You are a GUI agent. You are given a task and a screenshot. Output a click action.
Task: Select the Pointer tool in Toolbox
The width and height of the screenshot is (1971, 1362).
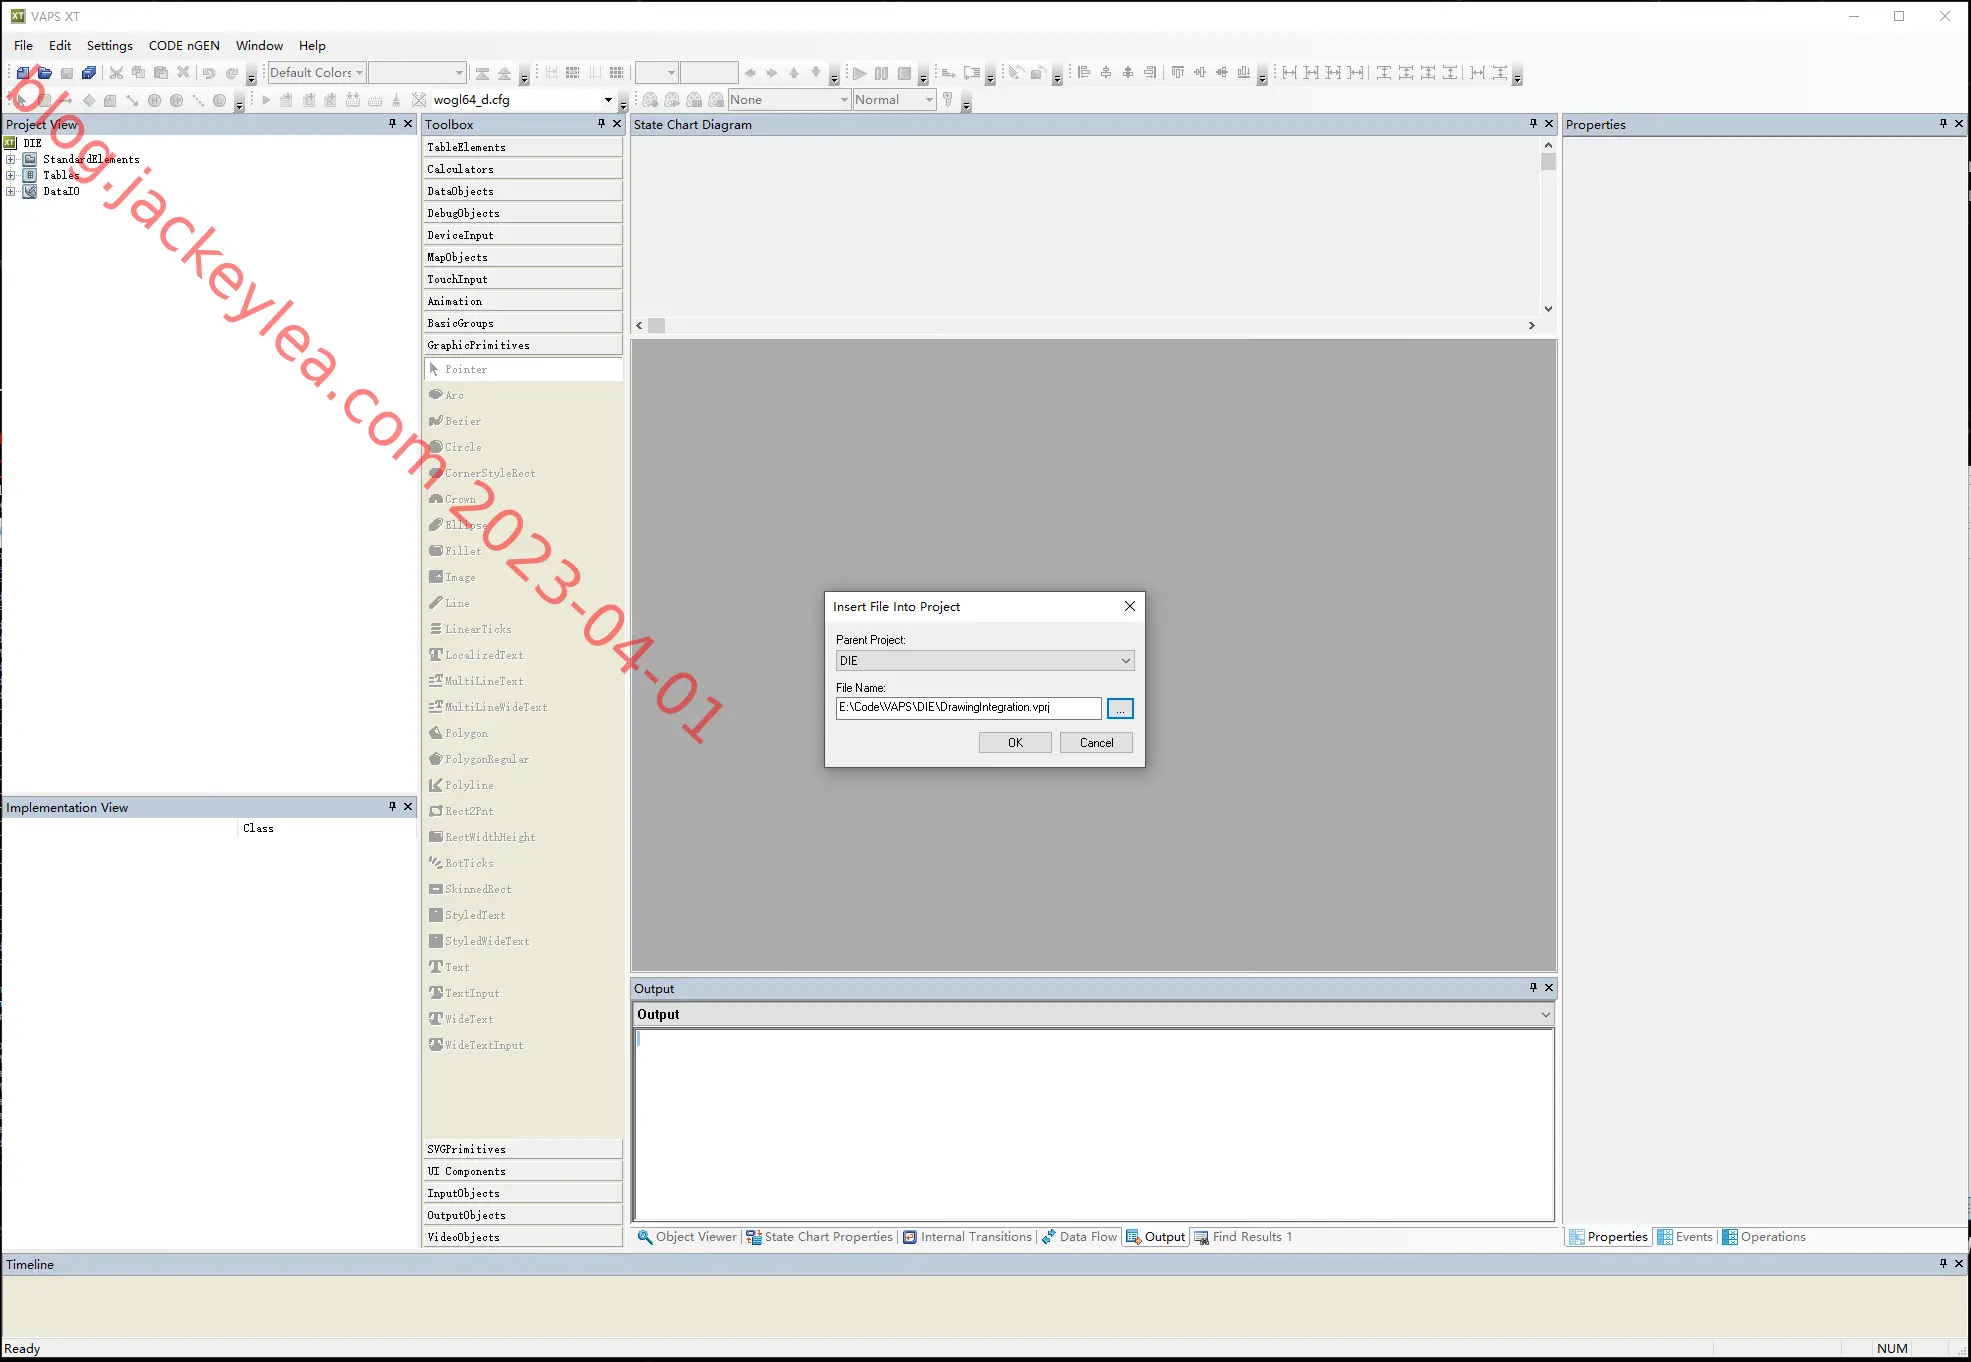[x=523, y=369]
